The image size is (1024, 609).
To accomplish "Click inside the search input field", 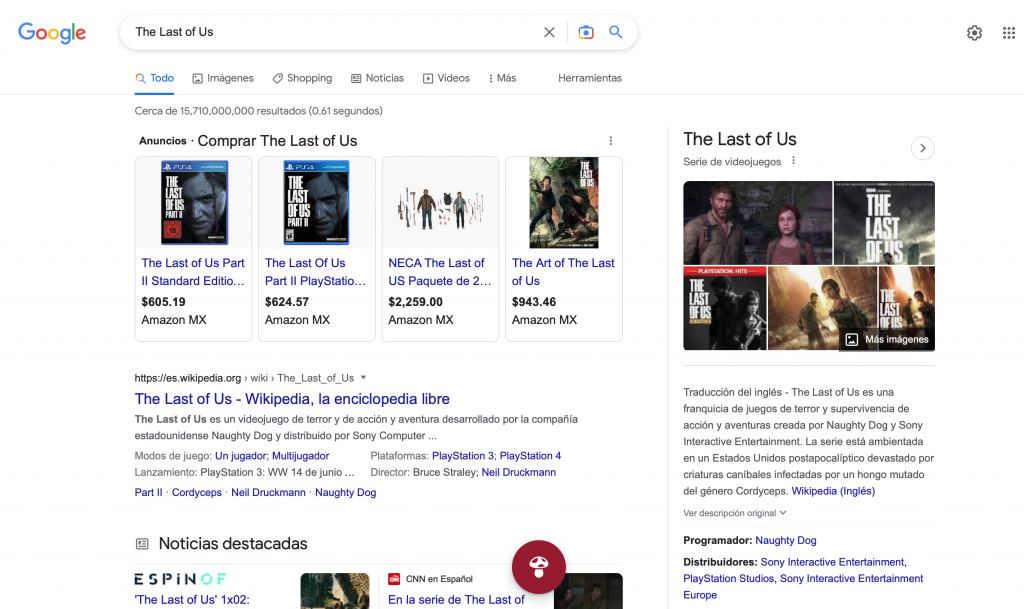I will [x=333, y=32].
